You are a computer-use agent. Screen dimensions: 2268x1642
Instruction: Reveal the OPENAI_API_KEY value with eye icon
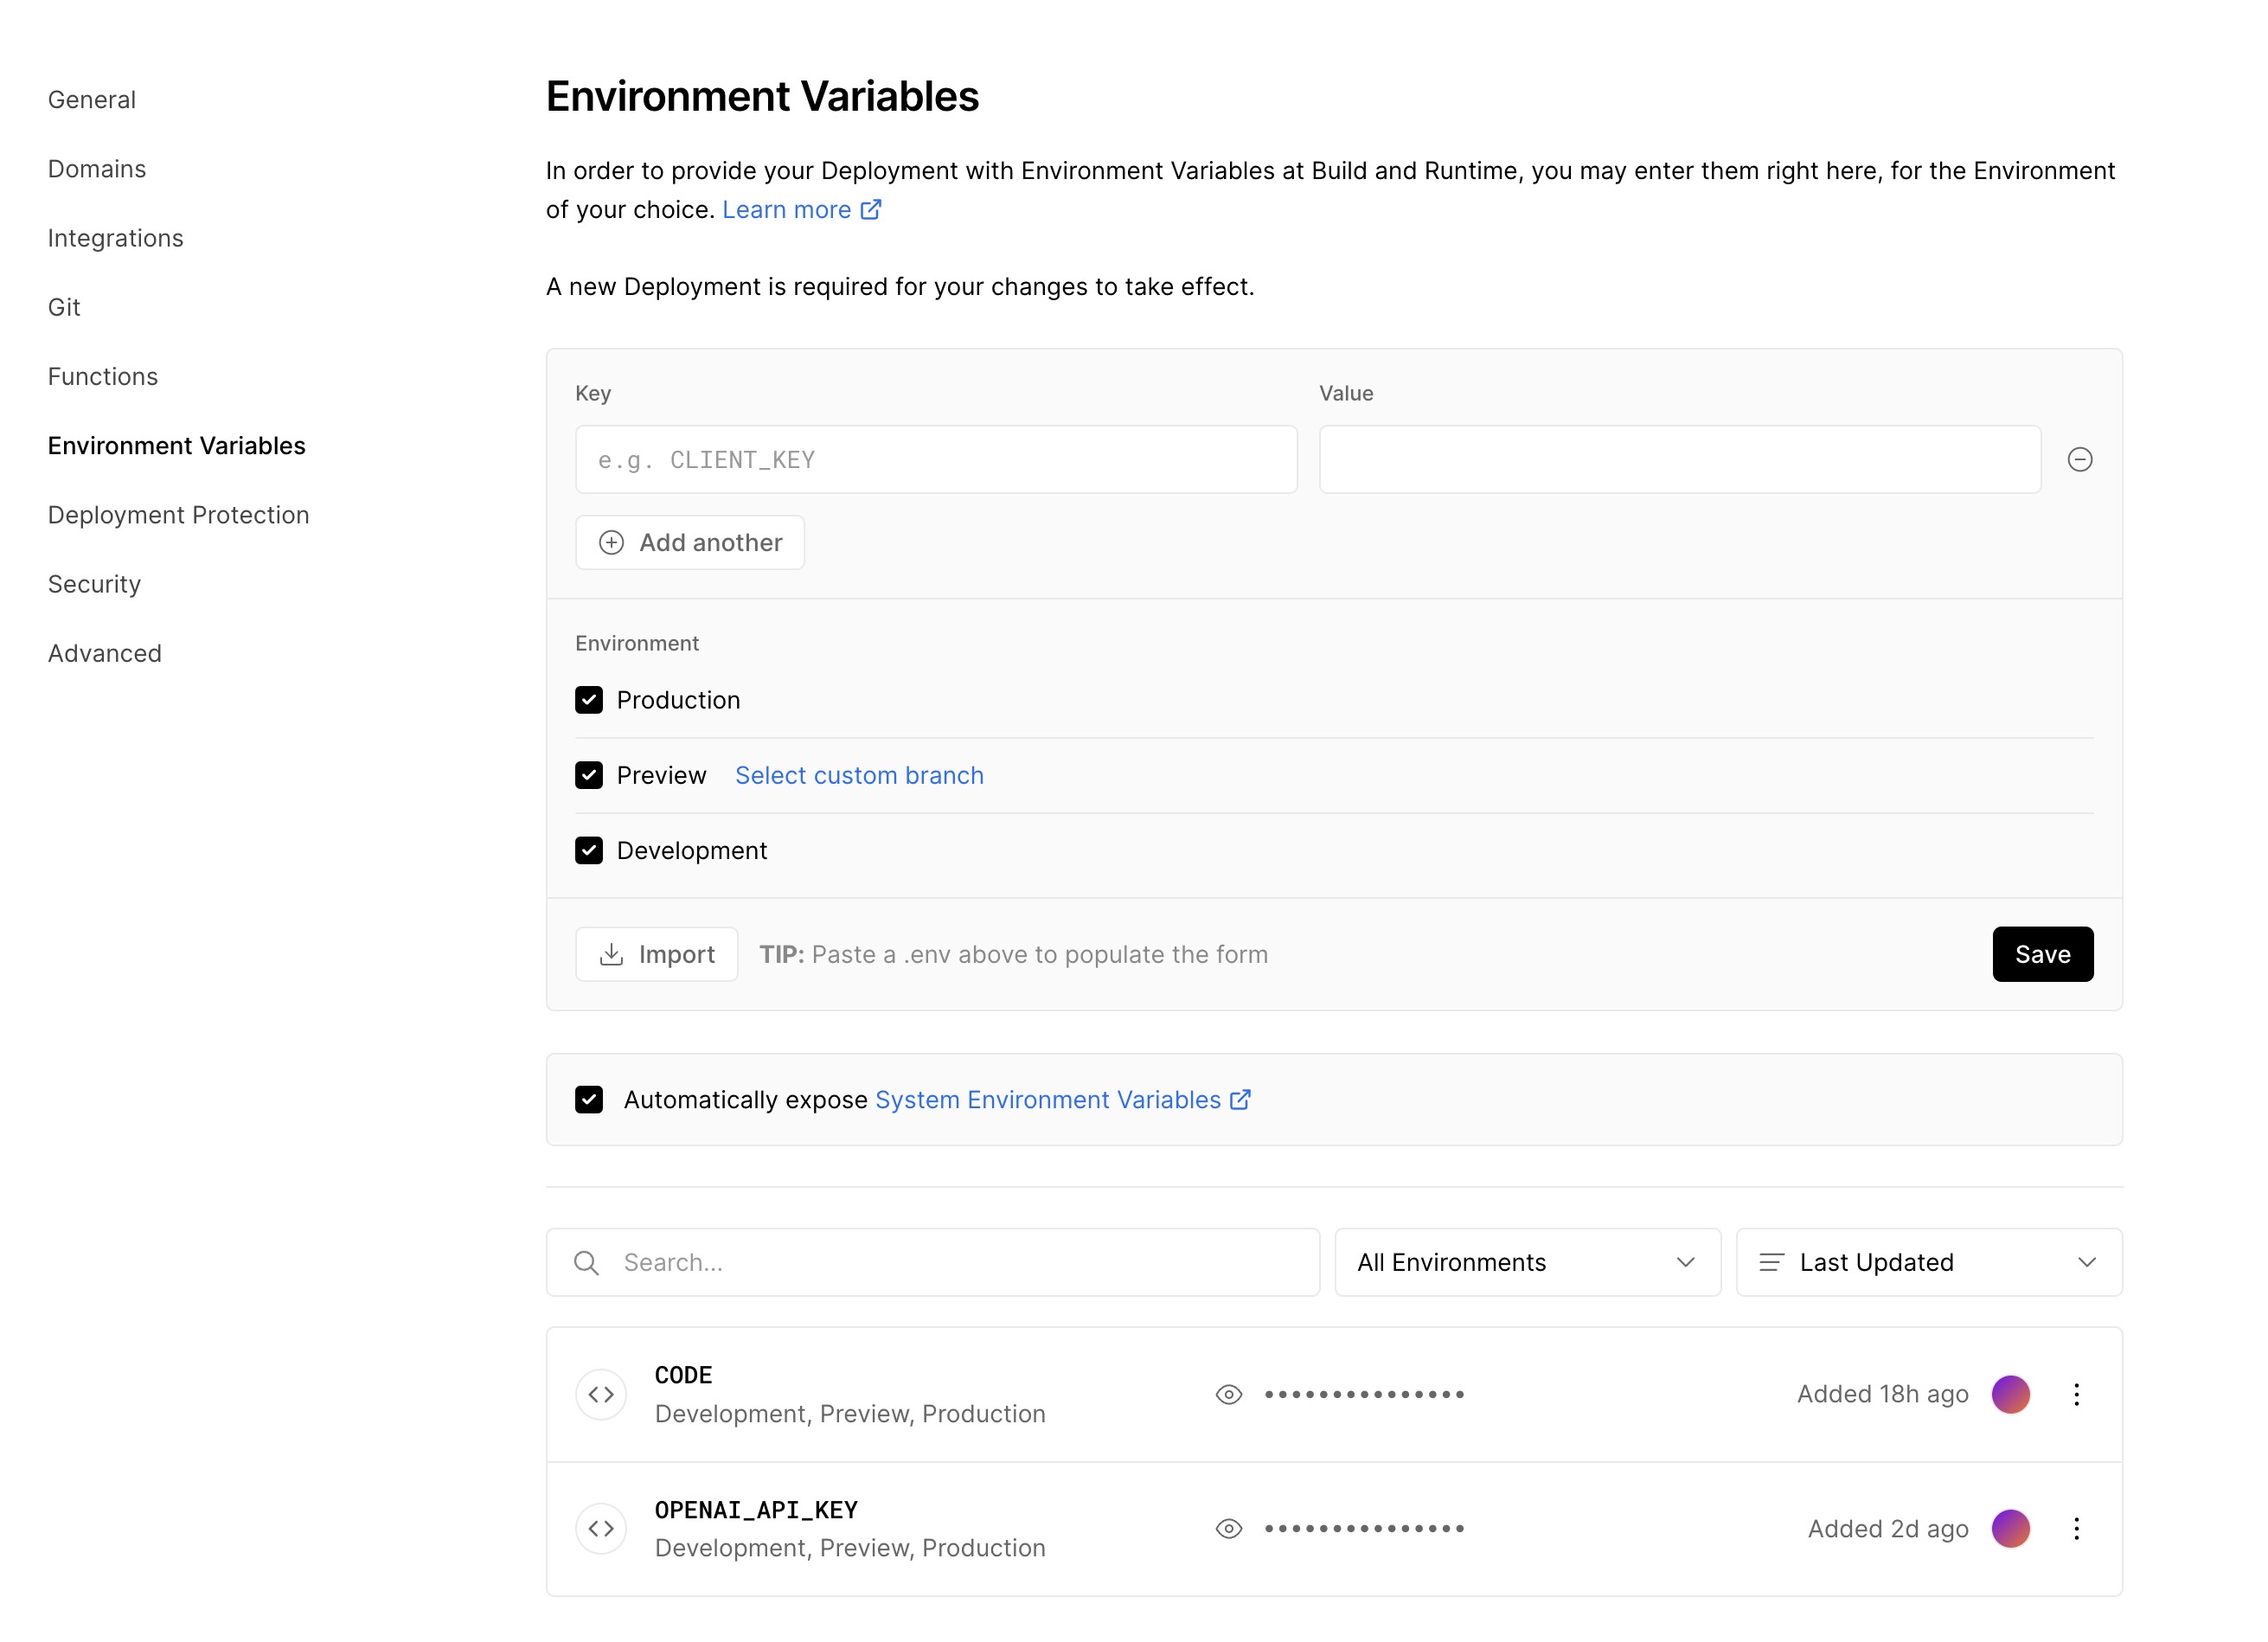[x=1228, y=1528]
